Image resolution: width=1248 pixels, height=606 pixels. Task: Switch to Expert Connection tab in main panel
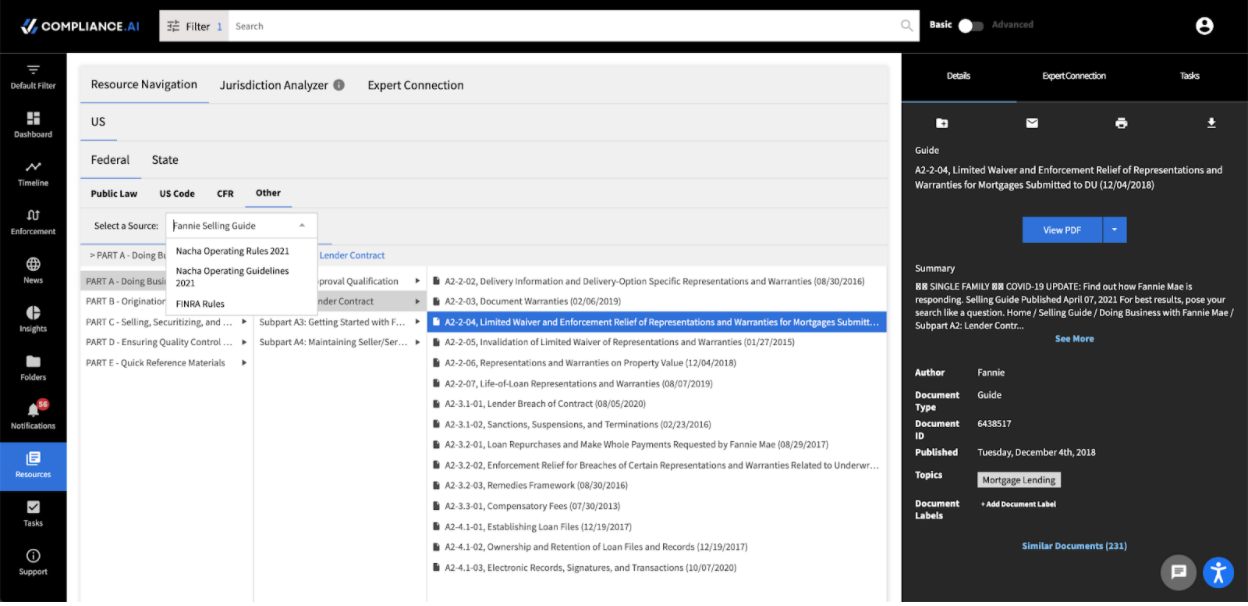416,85
